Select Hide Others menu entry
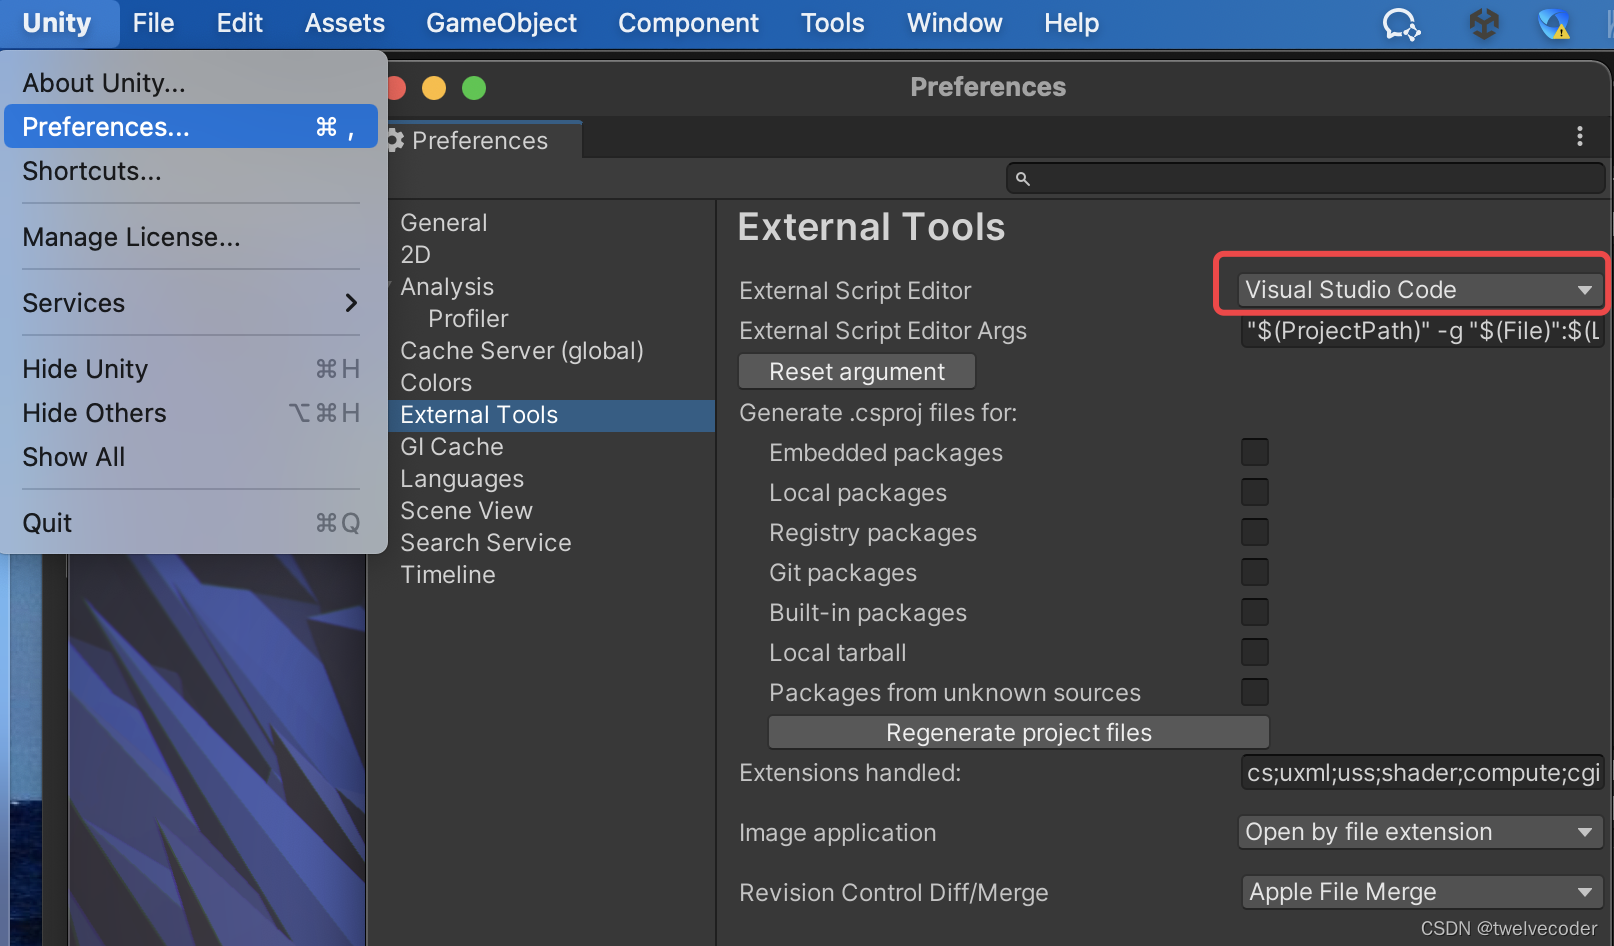Viewport: 1614px width, 946px height. (x=191, y=413)
